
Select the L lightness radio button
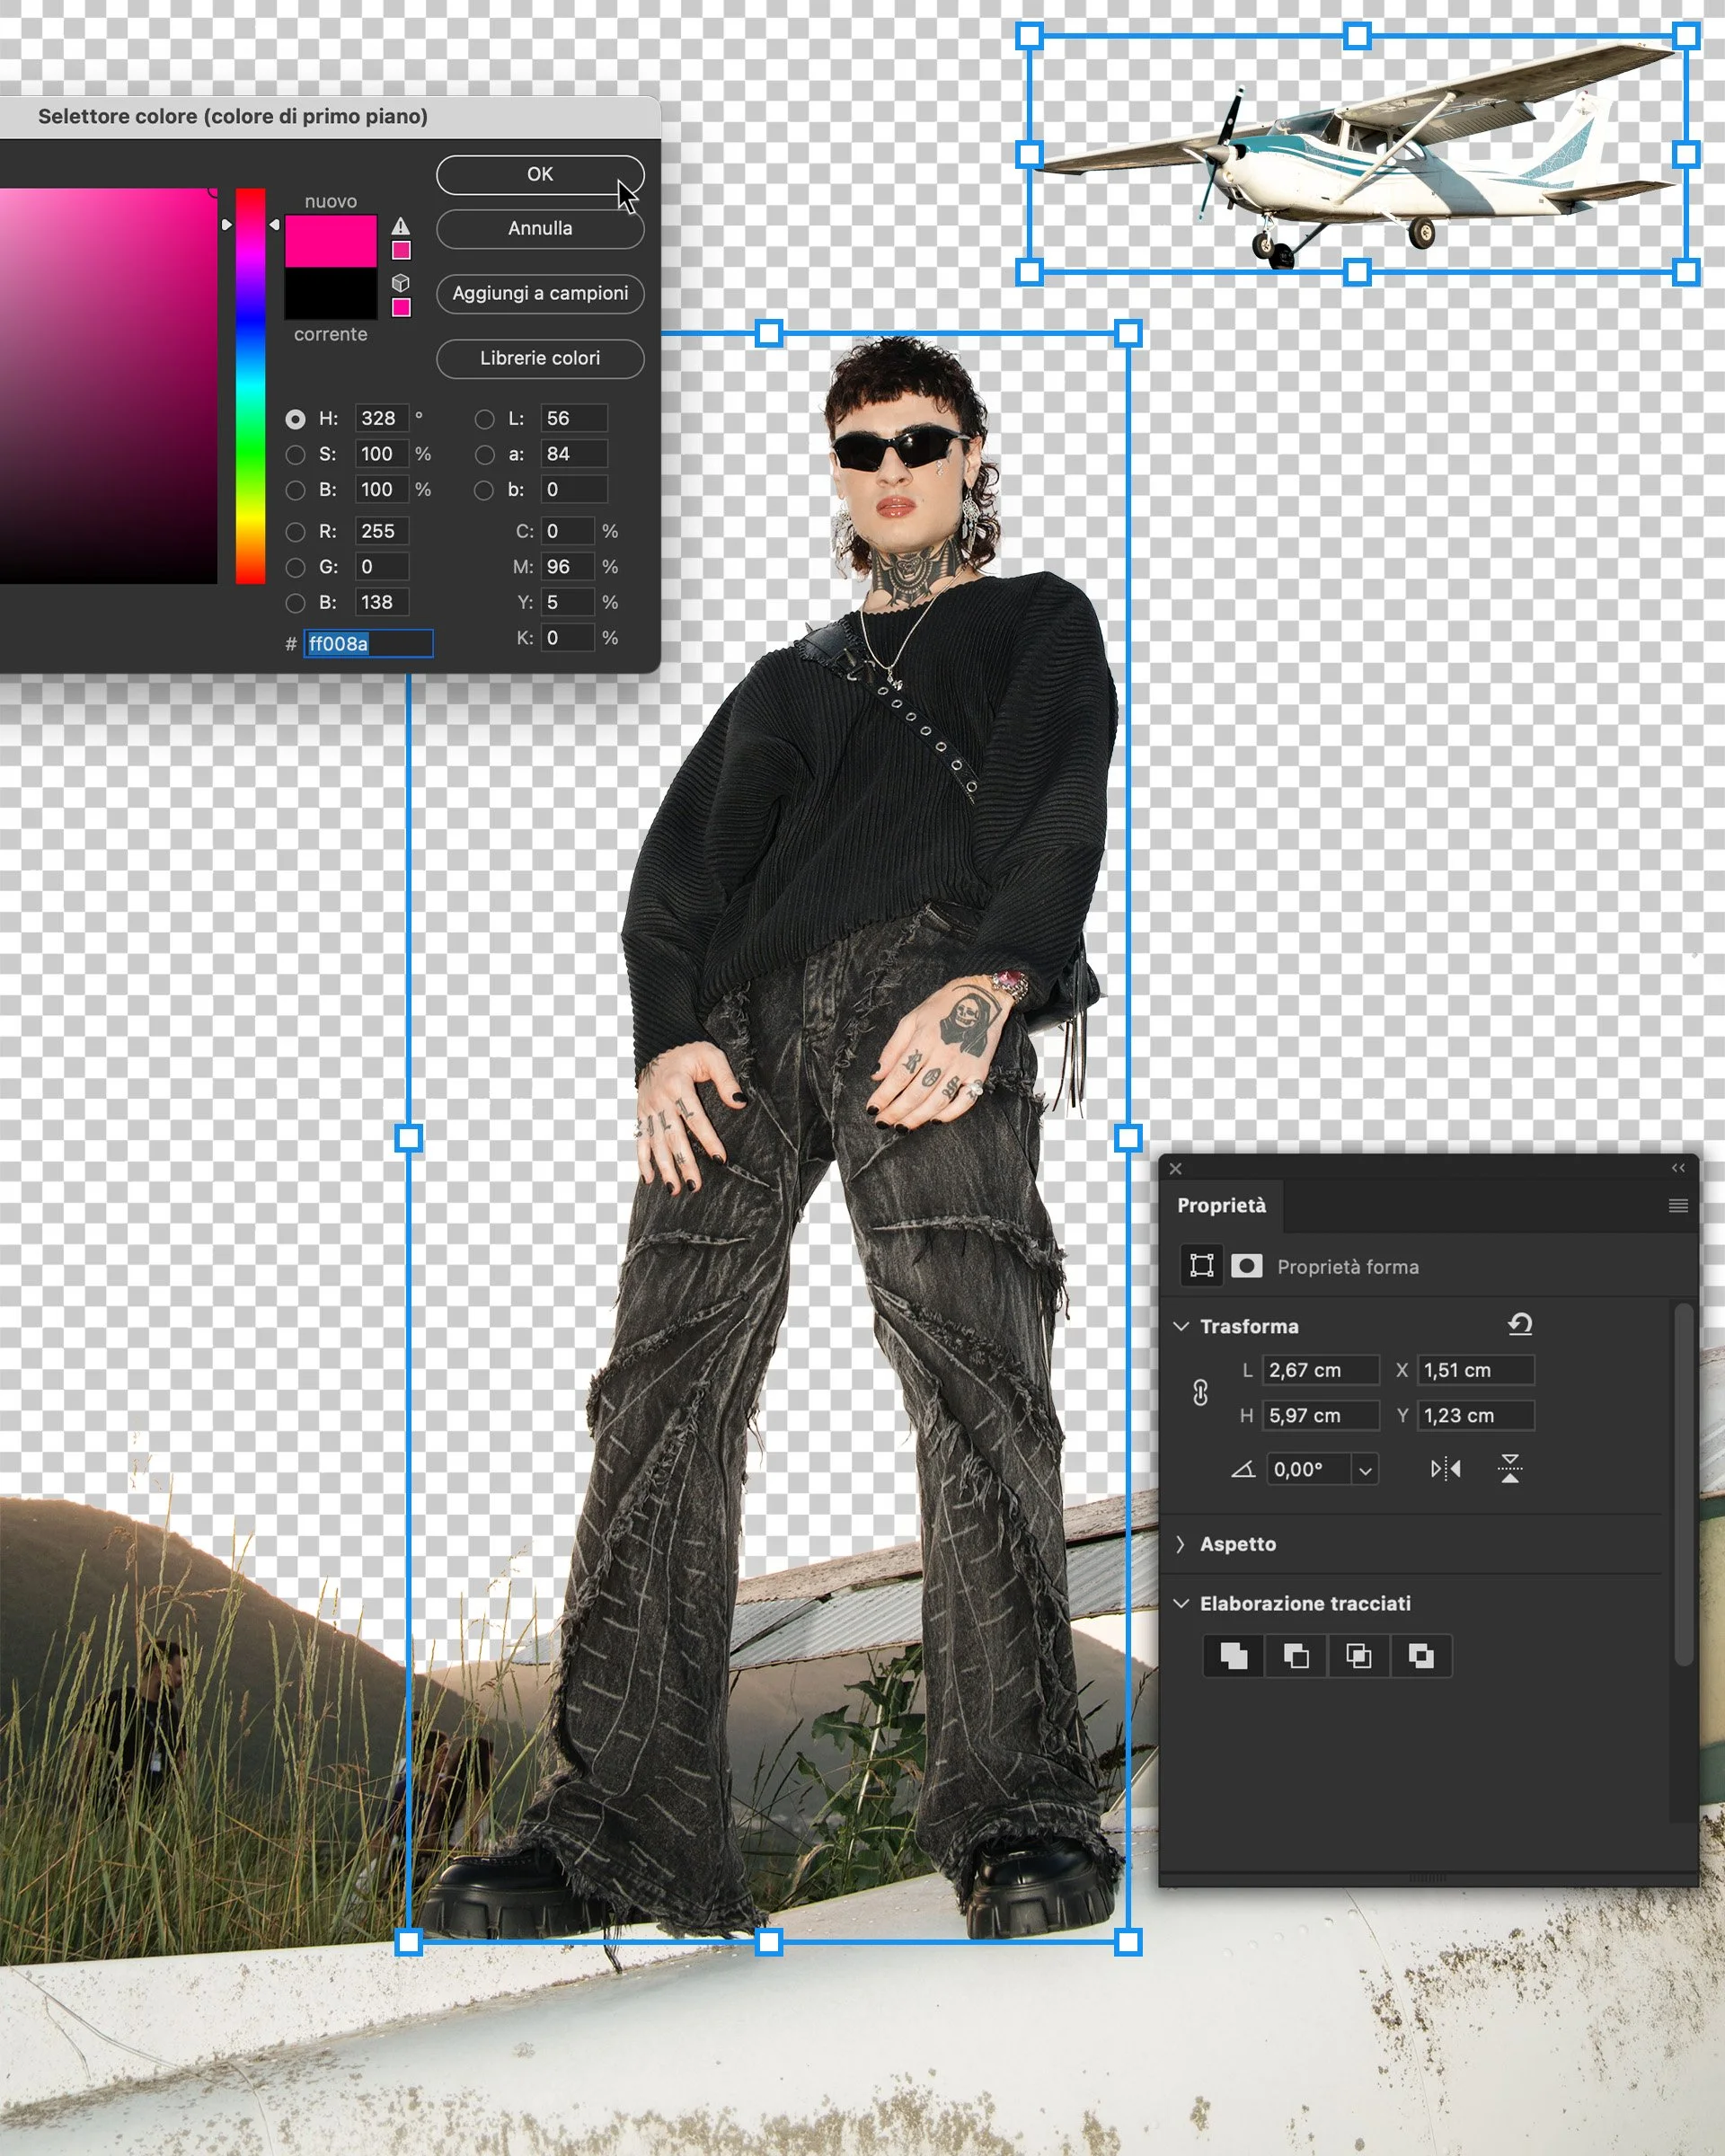484,419
